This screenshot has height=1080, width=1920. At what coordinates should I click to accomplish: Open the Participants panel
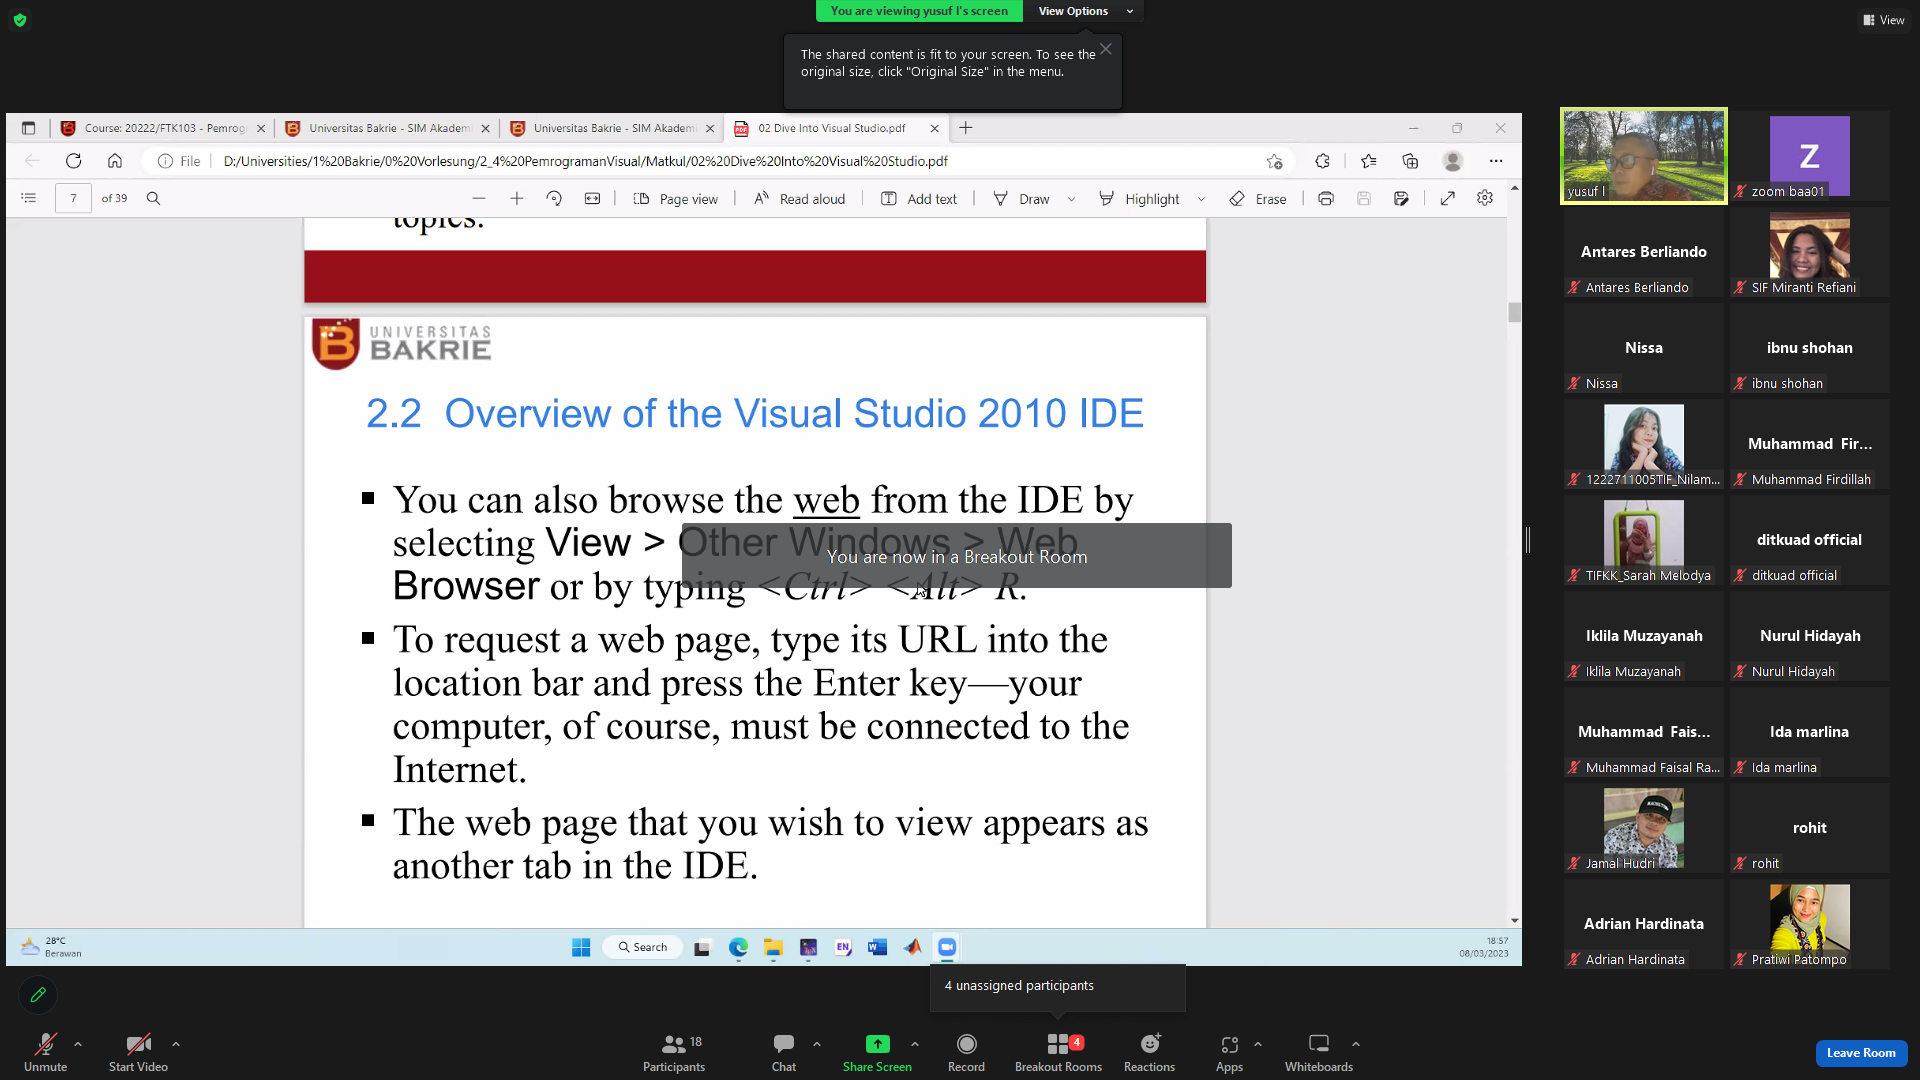pos(674,1052)
